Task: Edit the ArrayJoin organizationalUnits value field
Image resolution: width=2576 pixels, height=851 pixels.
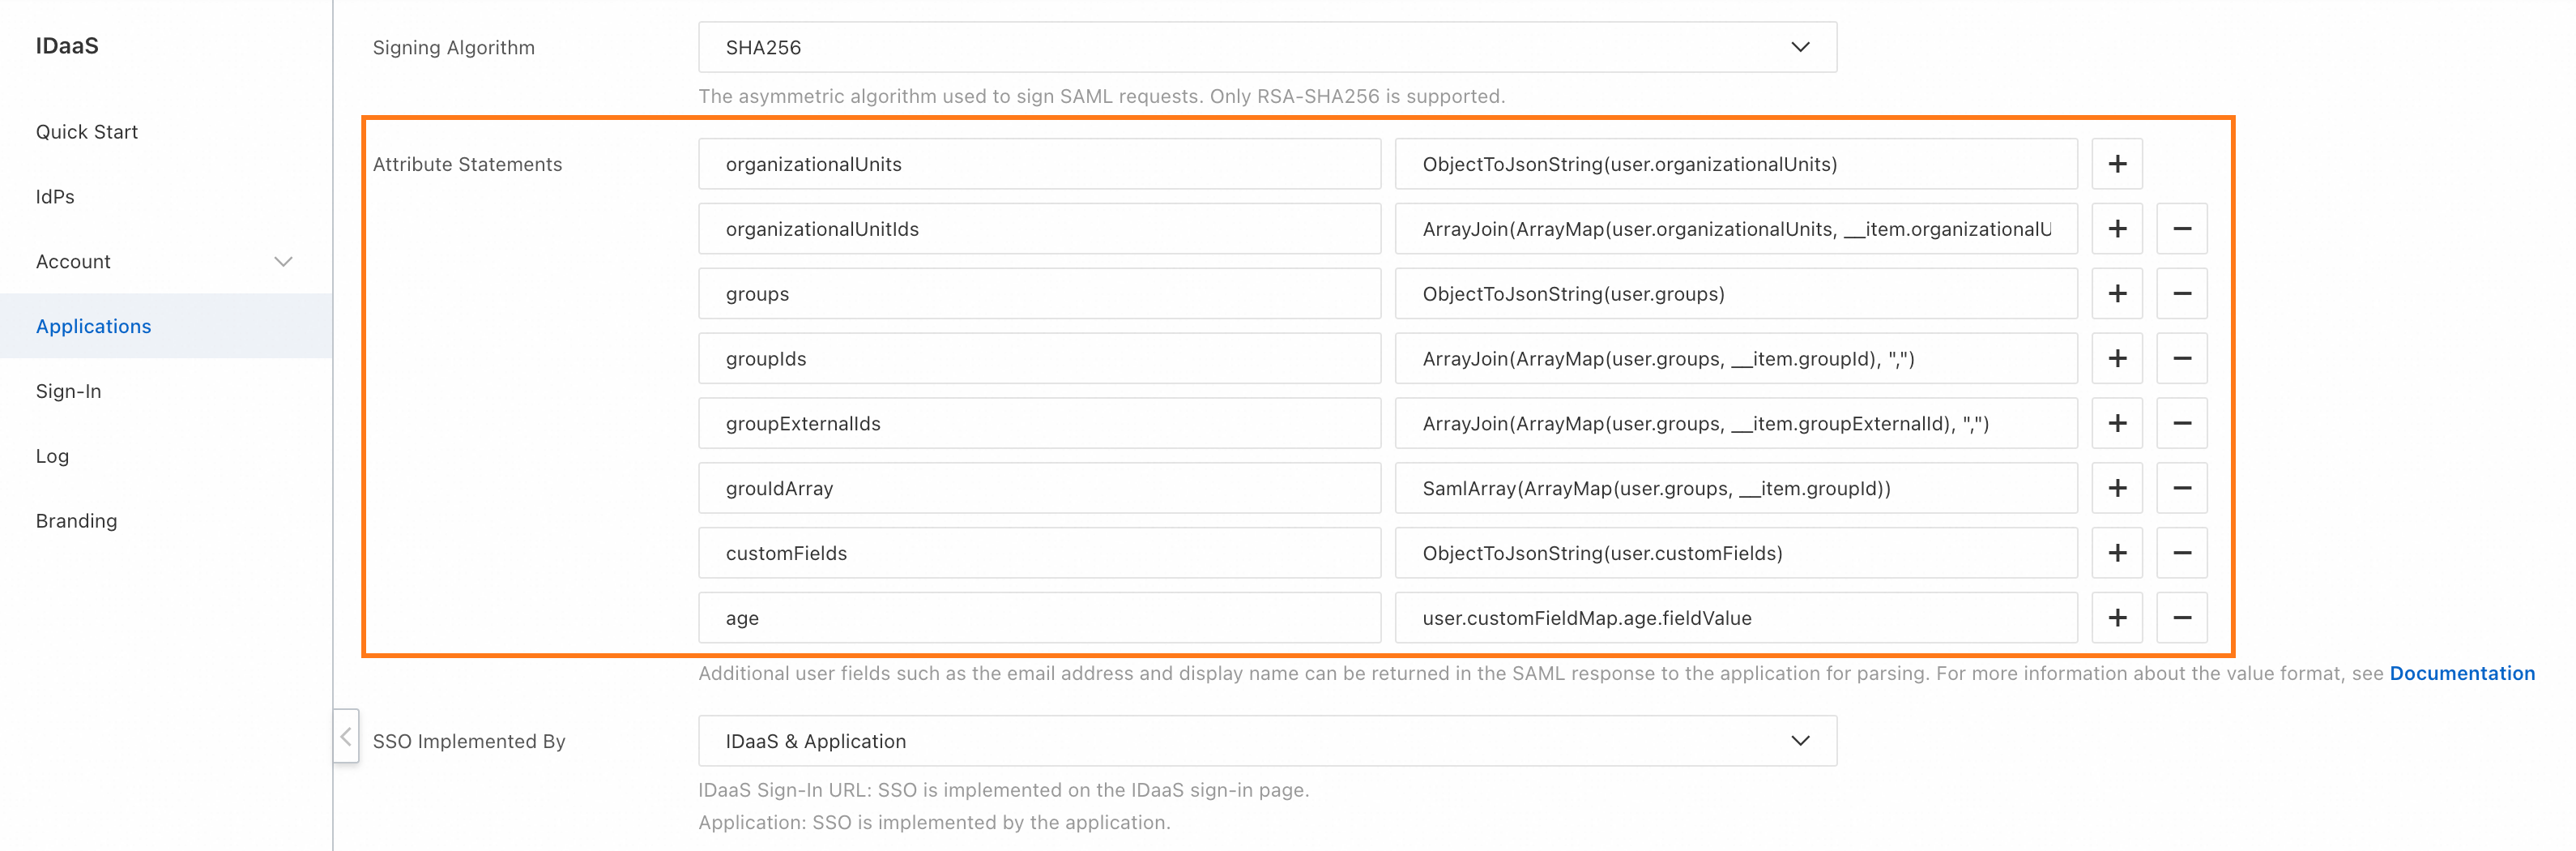Action: point(1736,229)
